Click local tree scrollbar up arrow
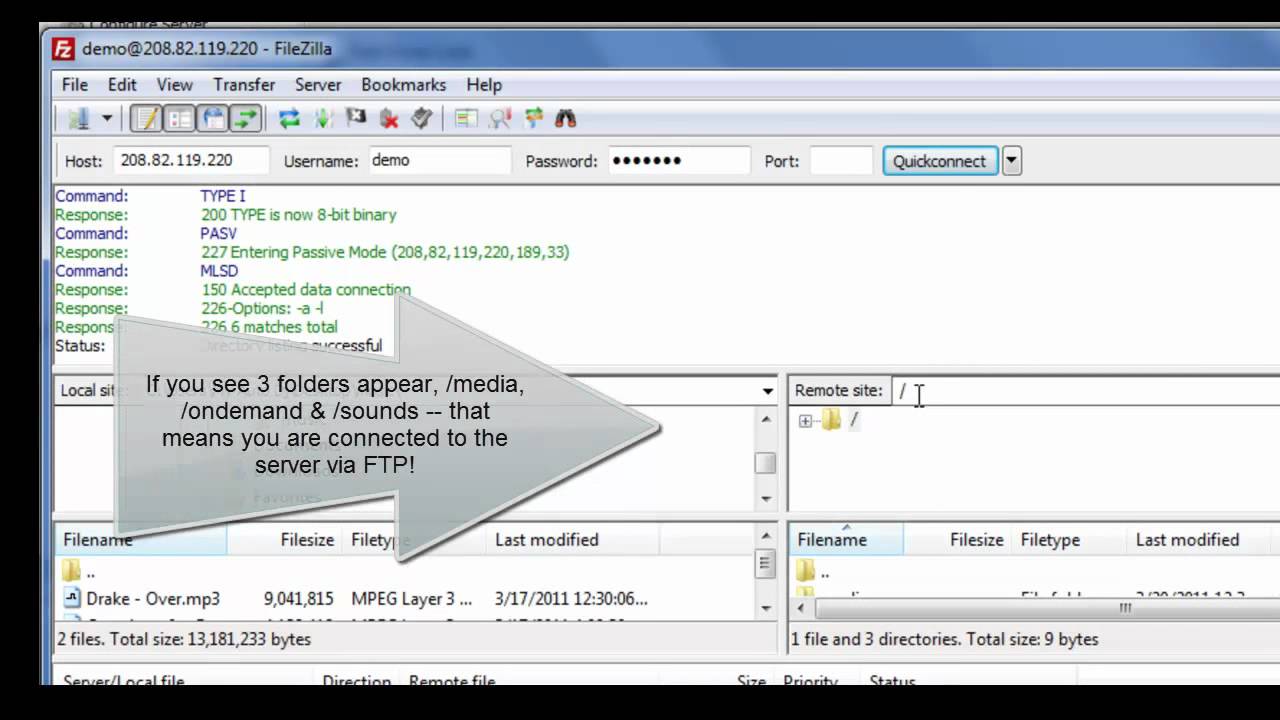The width and height of the screenshot is (1280, 720). coord(766,419)
